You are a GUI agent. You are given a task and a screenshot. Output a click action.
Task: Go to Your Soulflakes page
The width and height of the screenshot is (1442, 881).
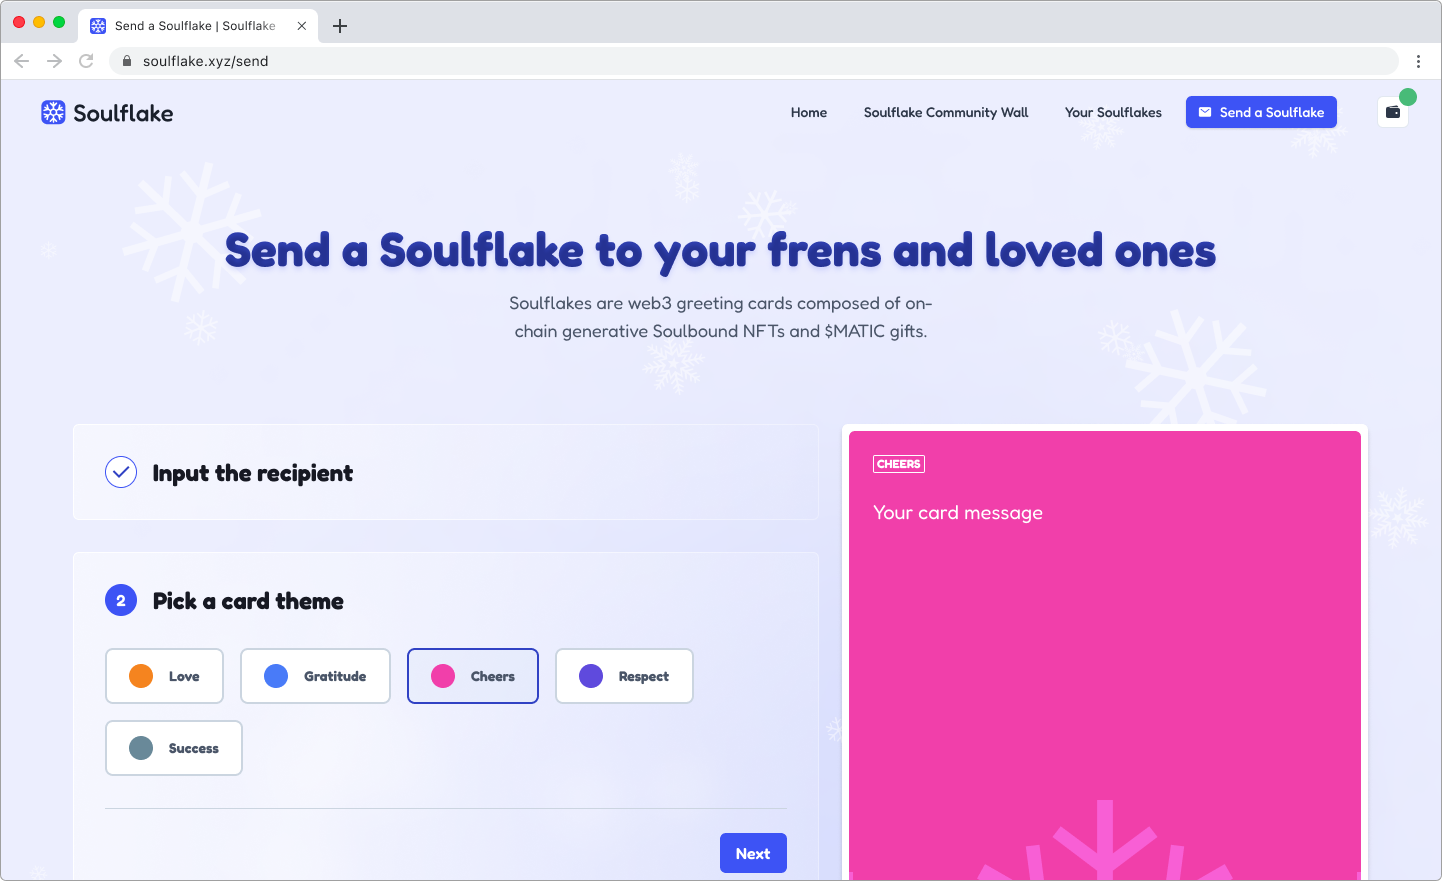coord(1113,112)
